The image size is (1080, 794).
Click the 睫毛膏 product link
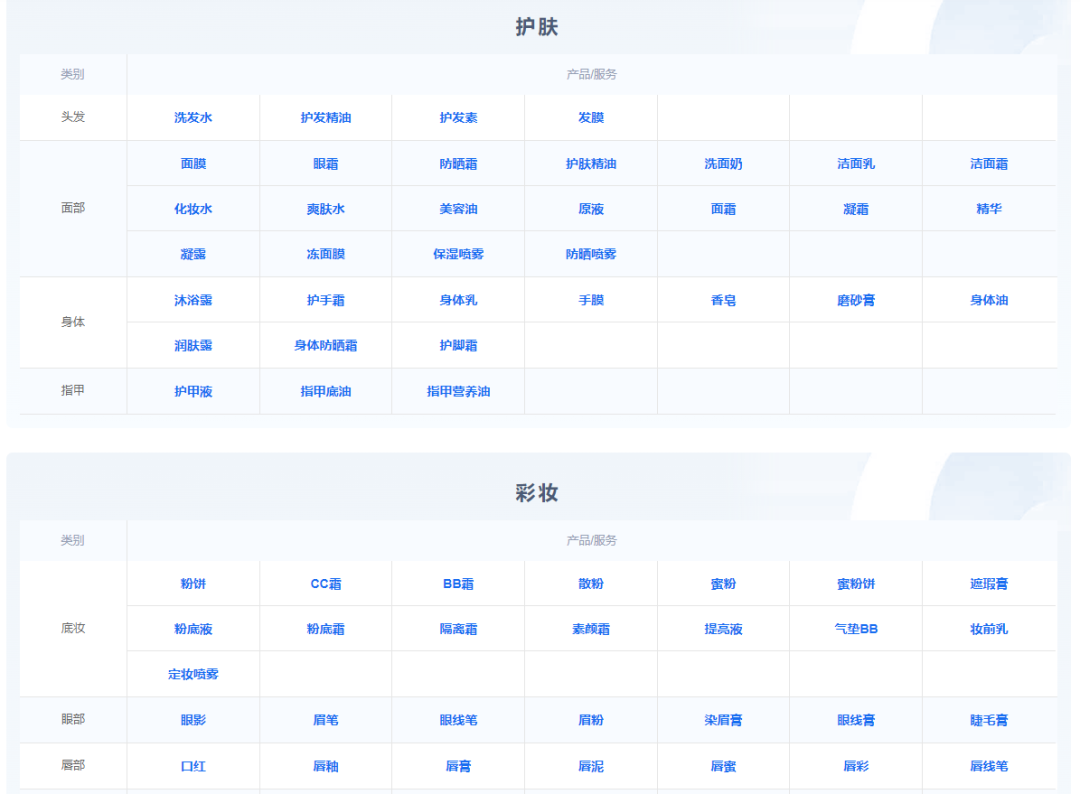988,720
